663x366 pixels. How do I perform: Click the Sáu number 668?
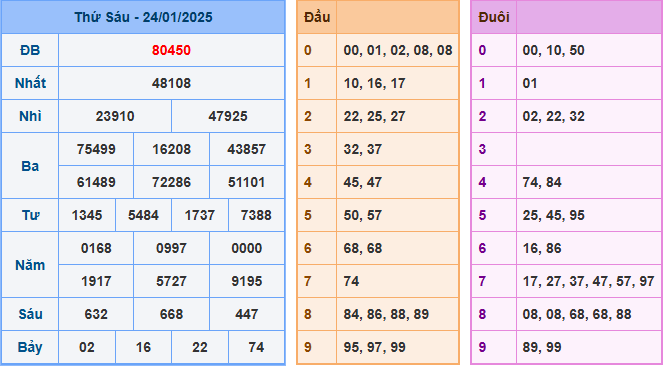(x=171, y=314)
